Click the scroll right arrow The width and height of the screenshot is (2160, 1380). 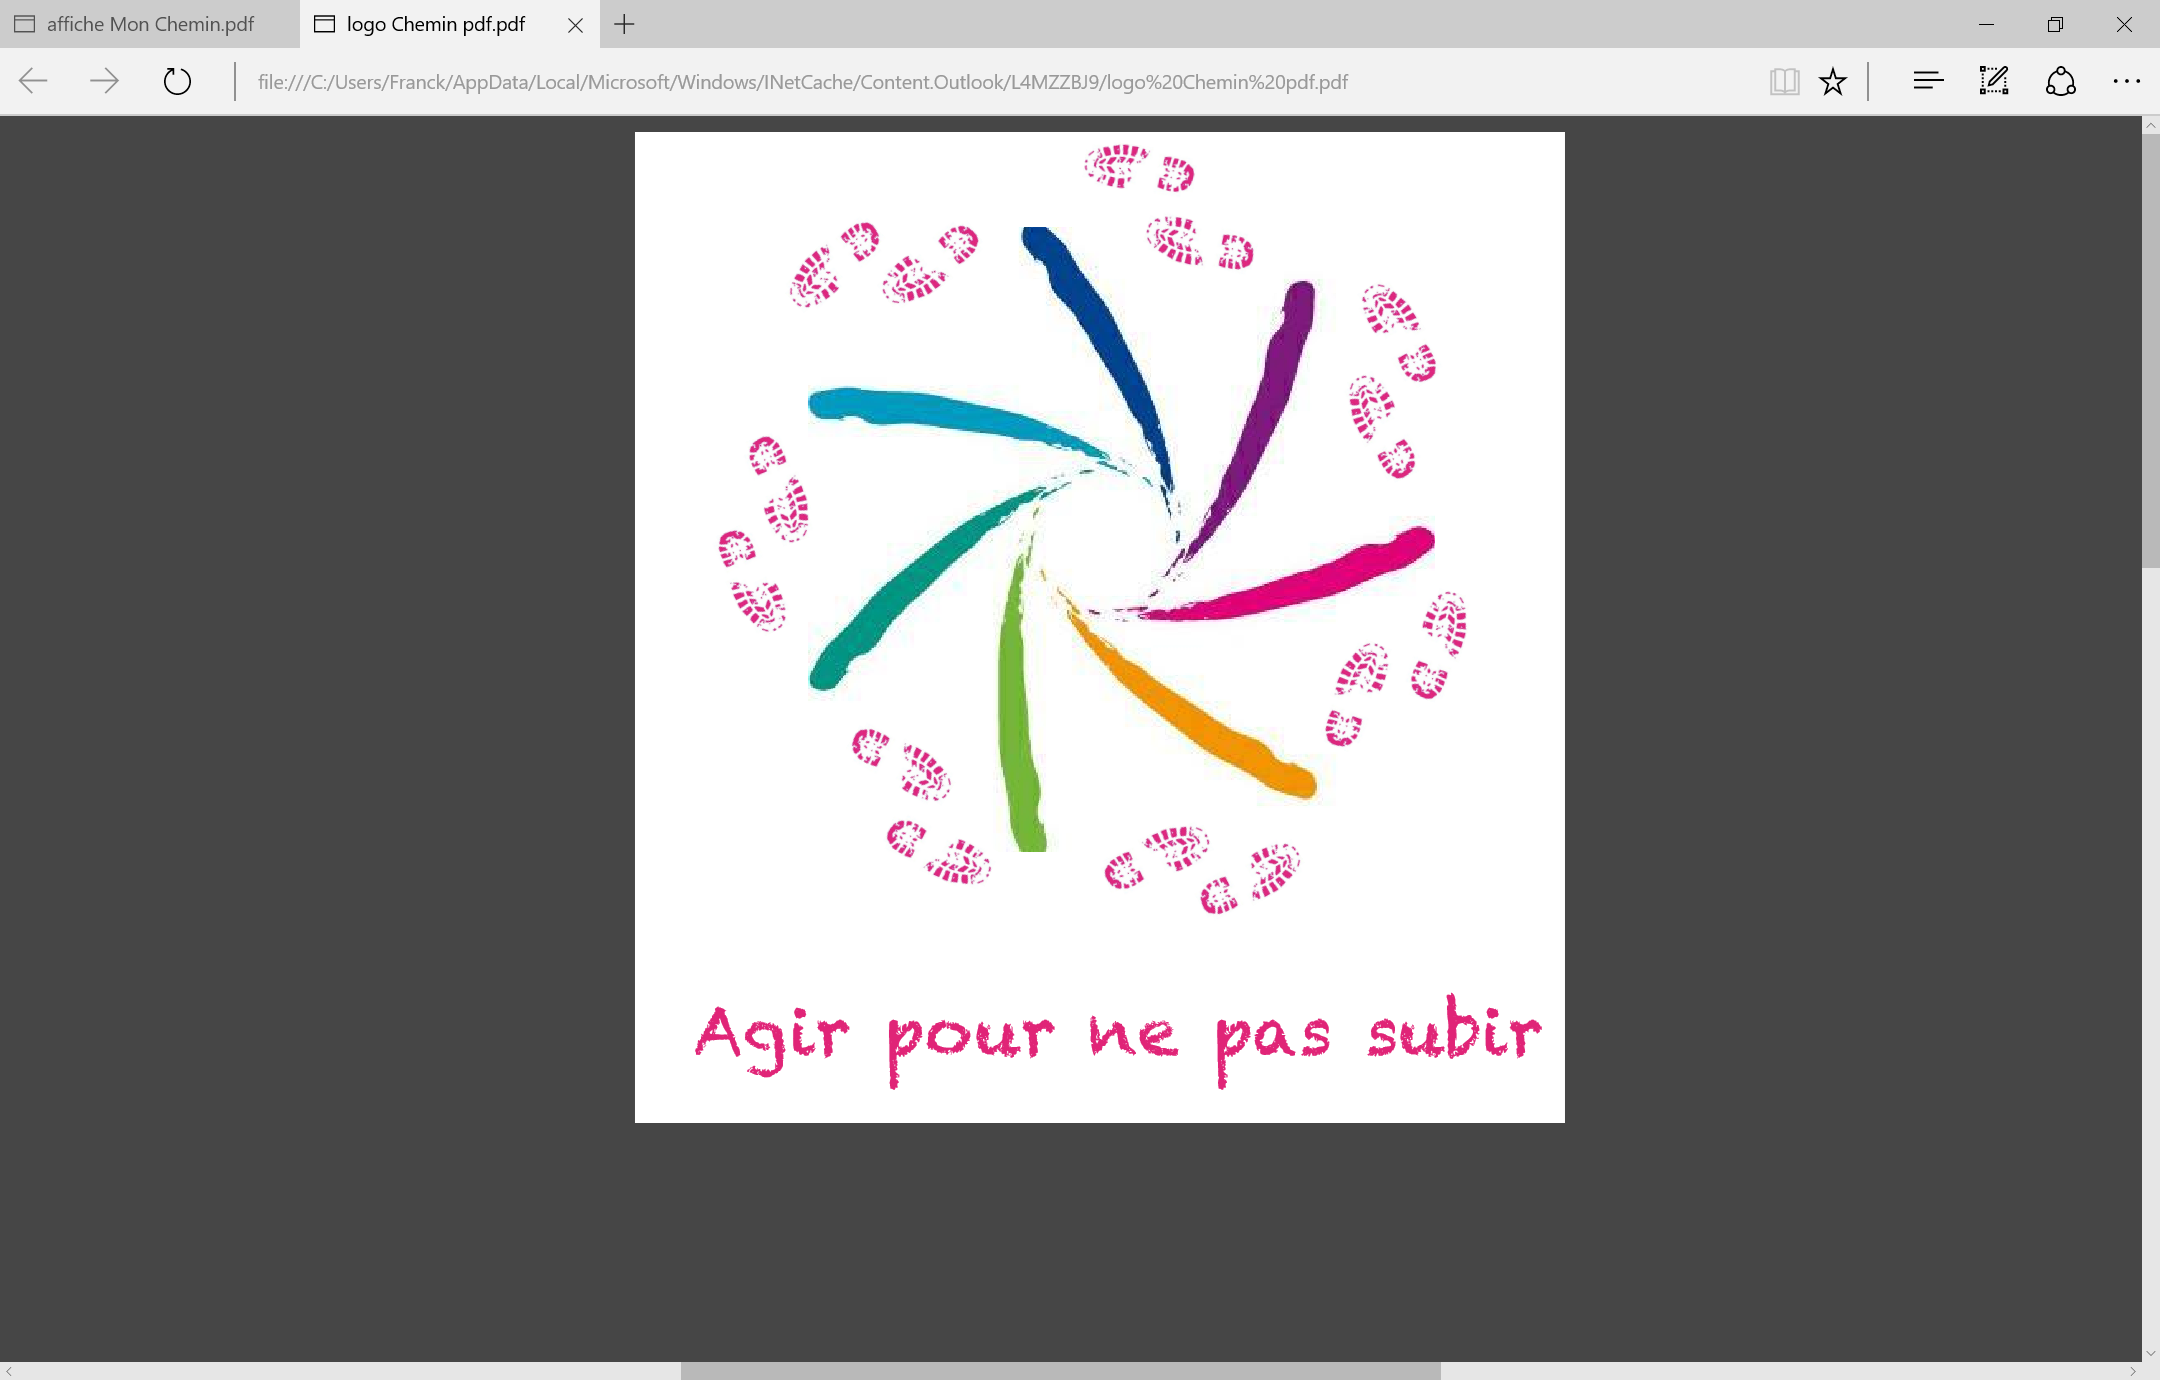point(2132,1371)
